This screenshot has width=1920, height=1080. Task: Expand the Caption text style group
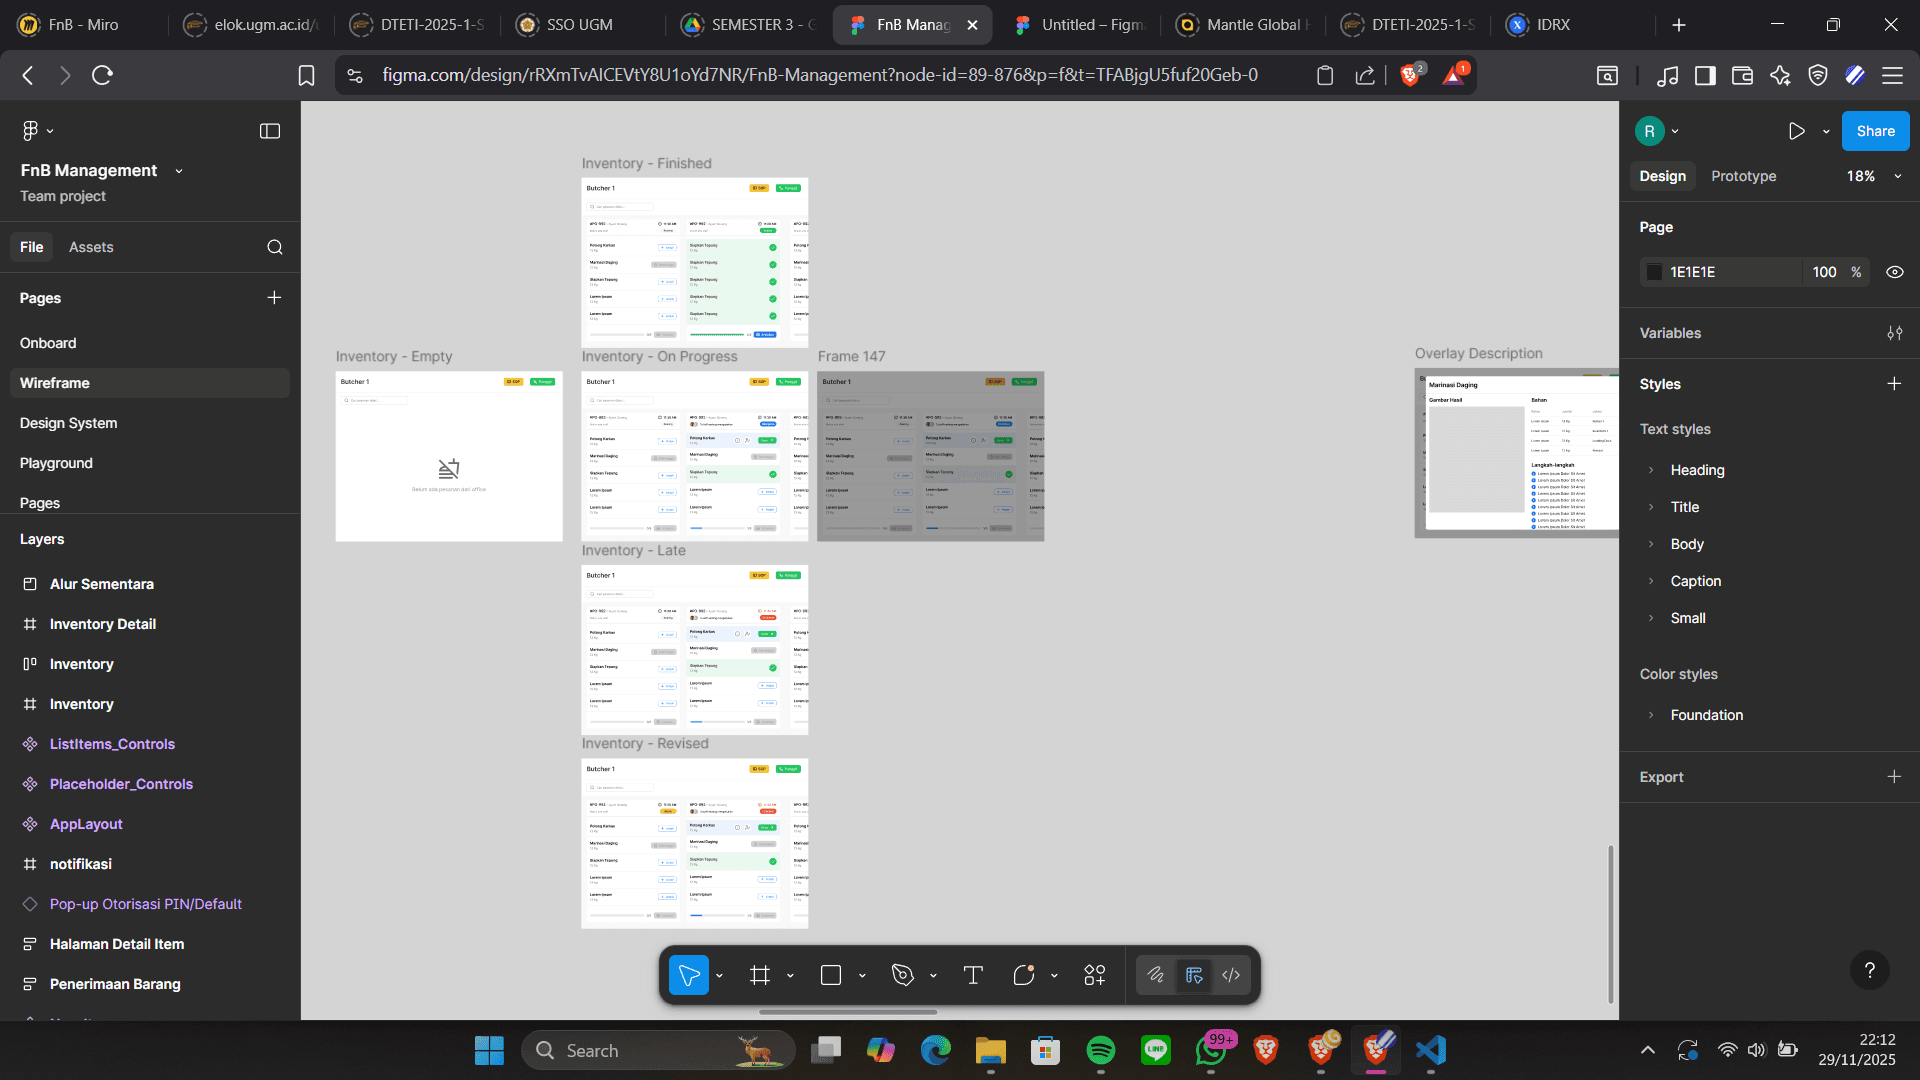1651,581
